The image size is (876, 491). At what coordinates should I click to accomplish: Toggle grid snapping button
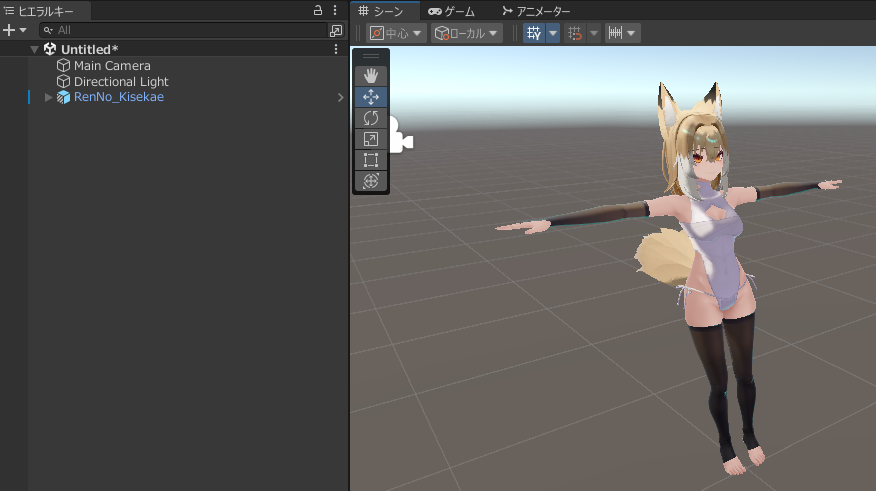575,33
